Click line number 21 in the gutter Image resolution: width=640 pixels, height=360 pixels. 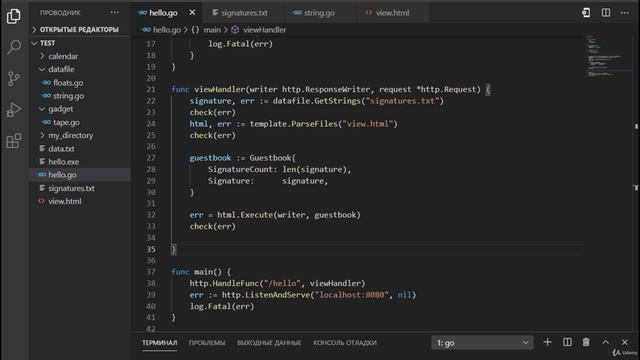[x=151, y=89]
